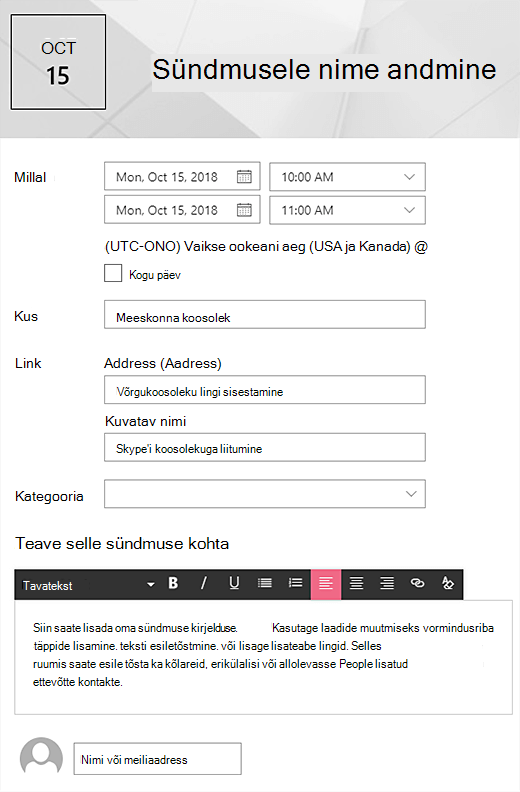Expand the 10:00 AM start time dropdown

pos(348,177)
